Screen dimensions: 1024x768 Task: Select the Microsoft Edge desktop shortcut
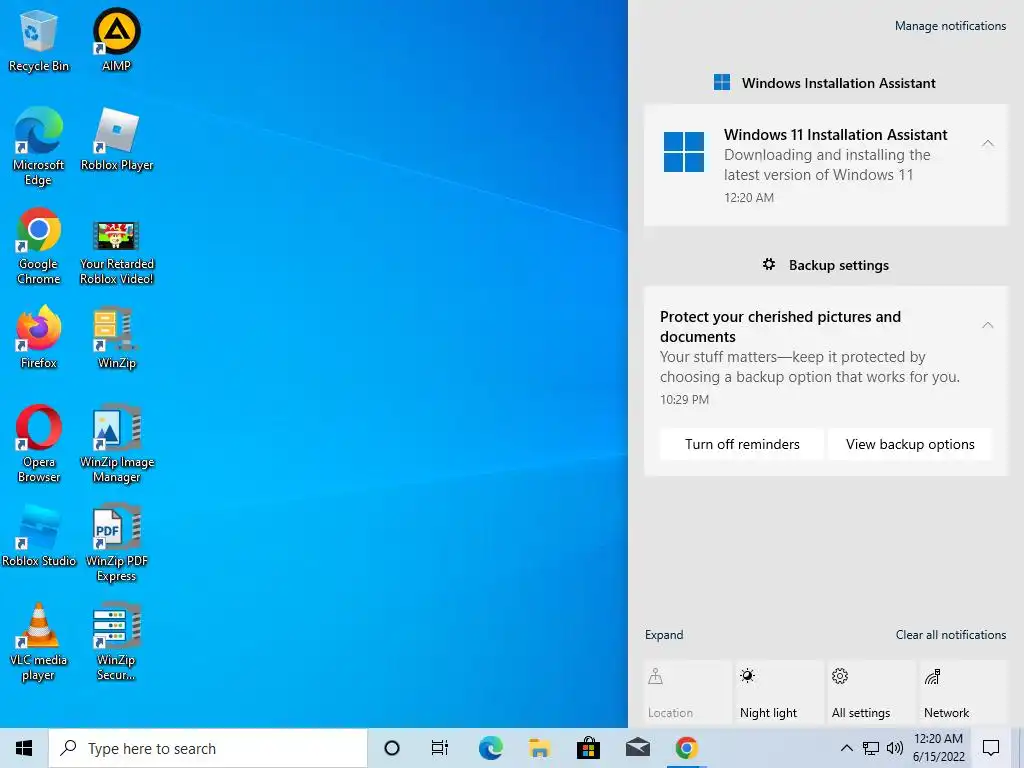39,147
